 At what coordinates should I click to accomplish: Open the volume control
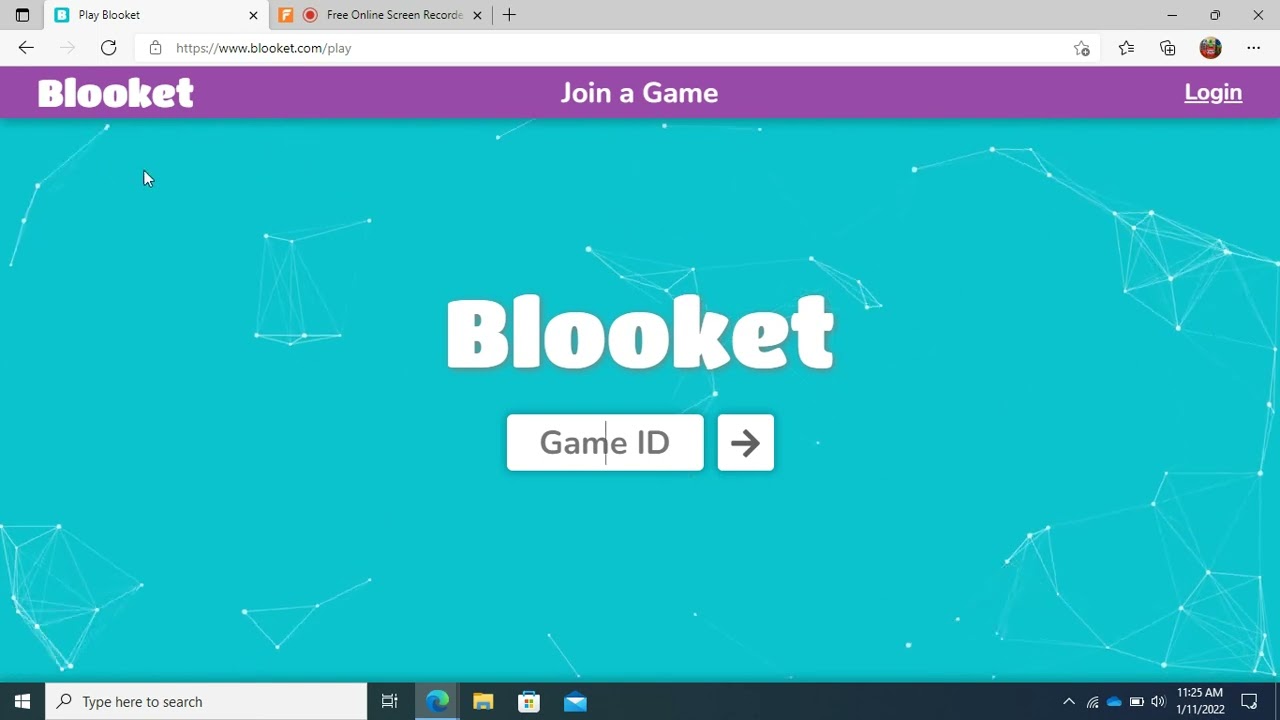(x=1158, y=701)
